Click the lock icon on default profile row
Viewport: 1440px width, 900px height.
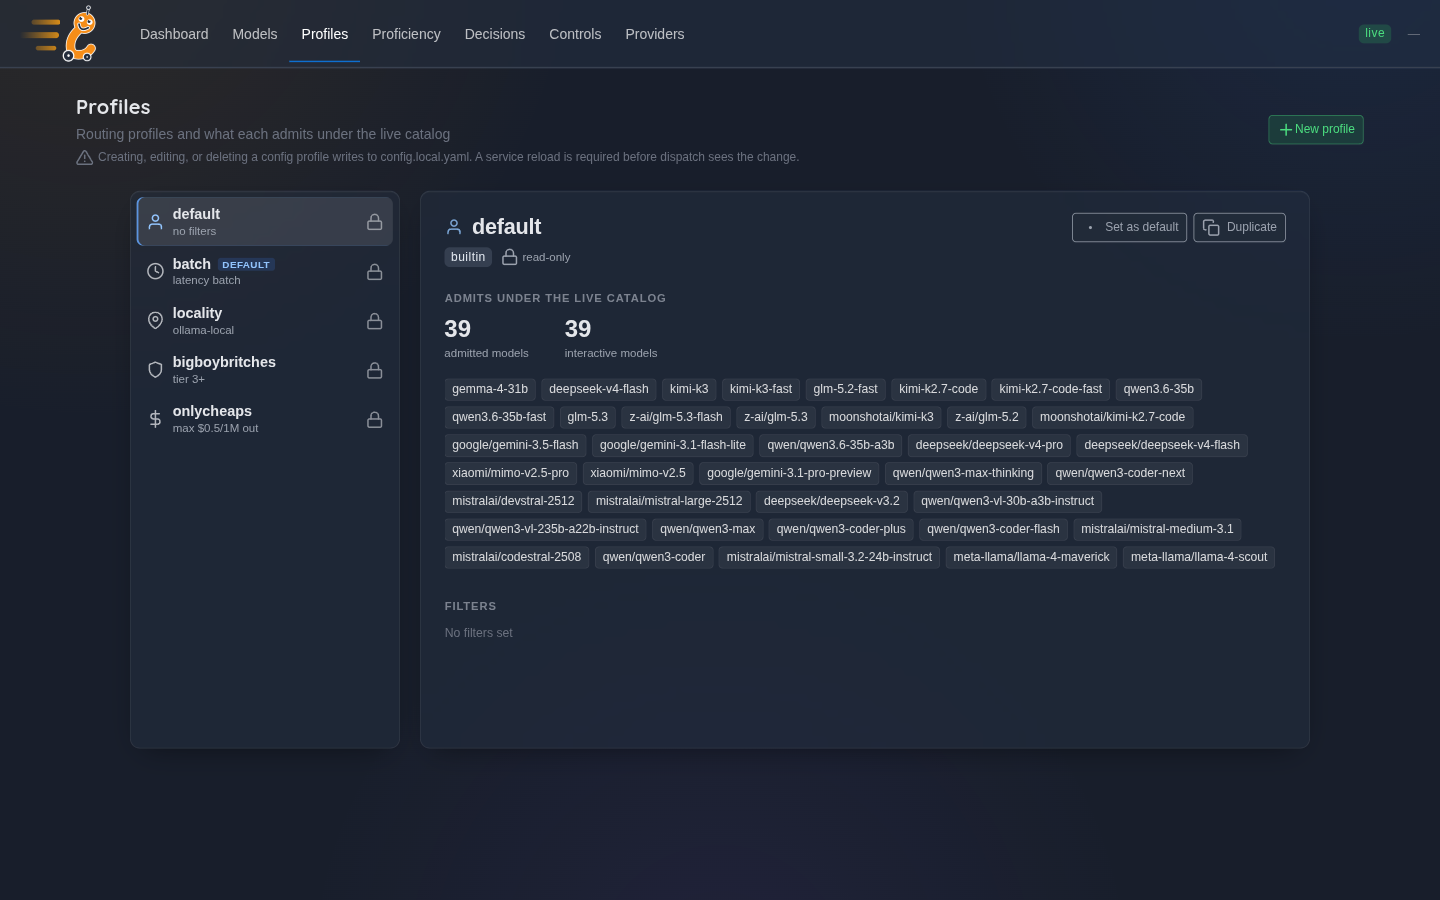point(374,222)
